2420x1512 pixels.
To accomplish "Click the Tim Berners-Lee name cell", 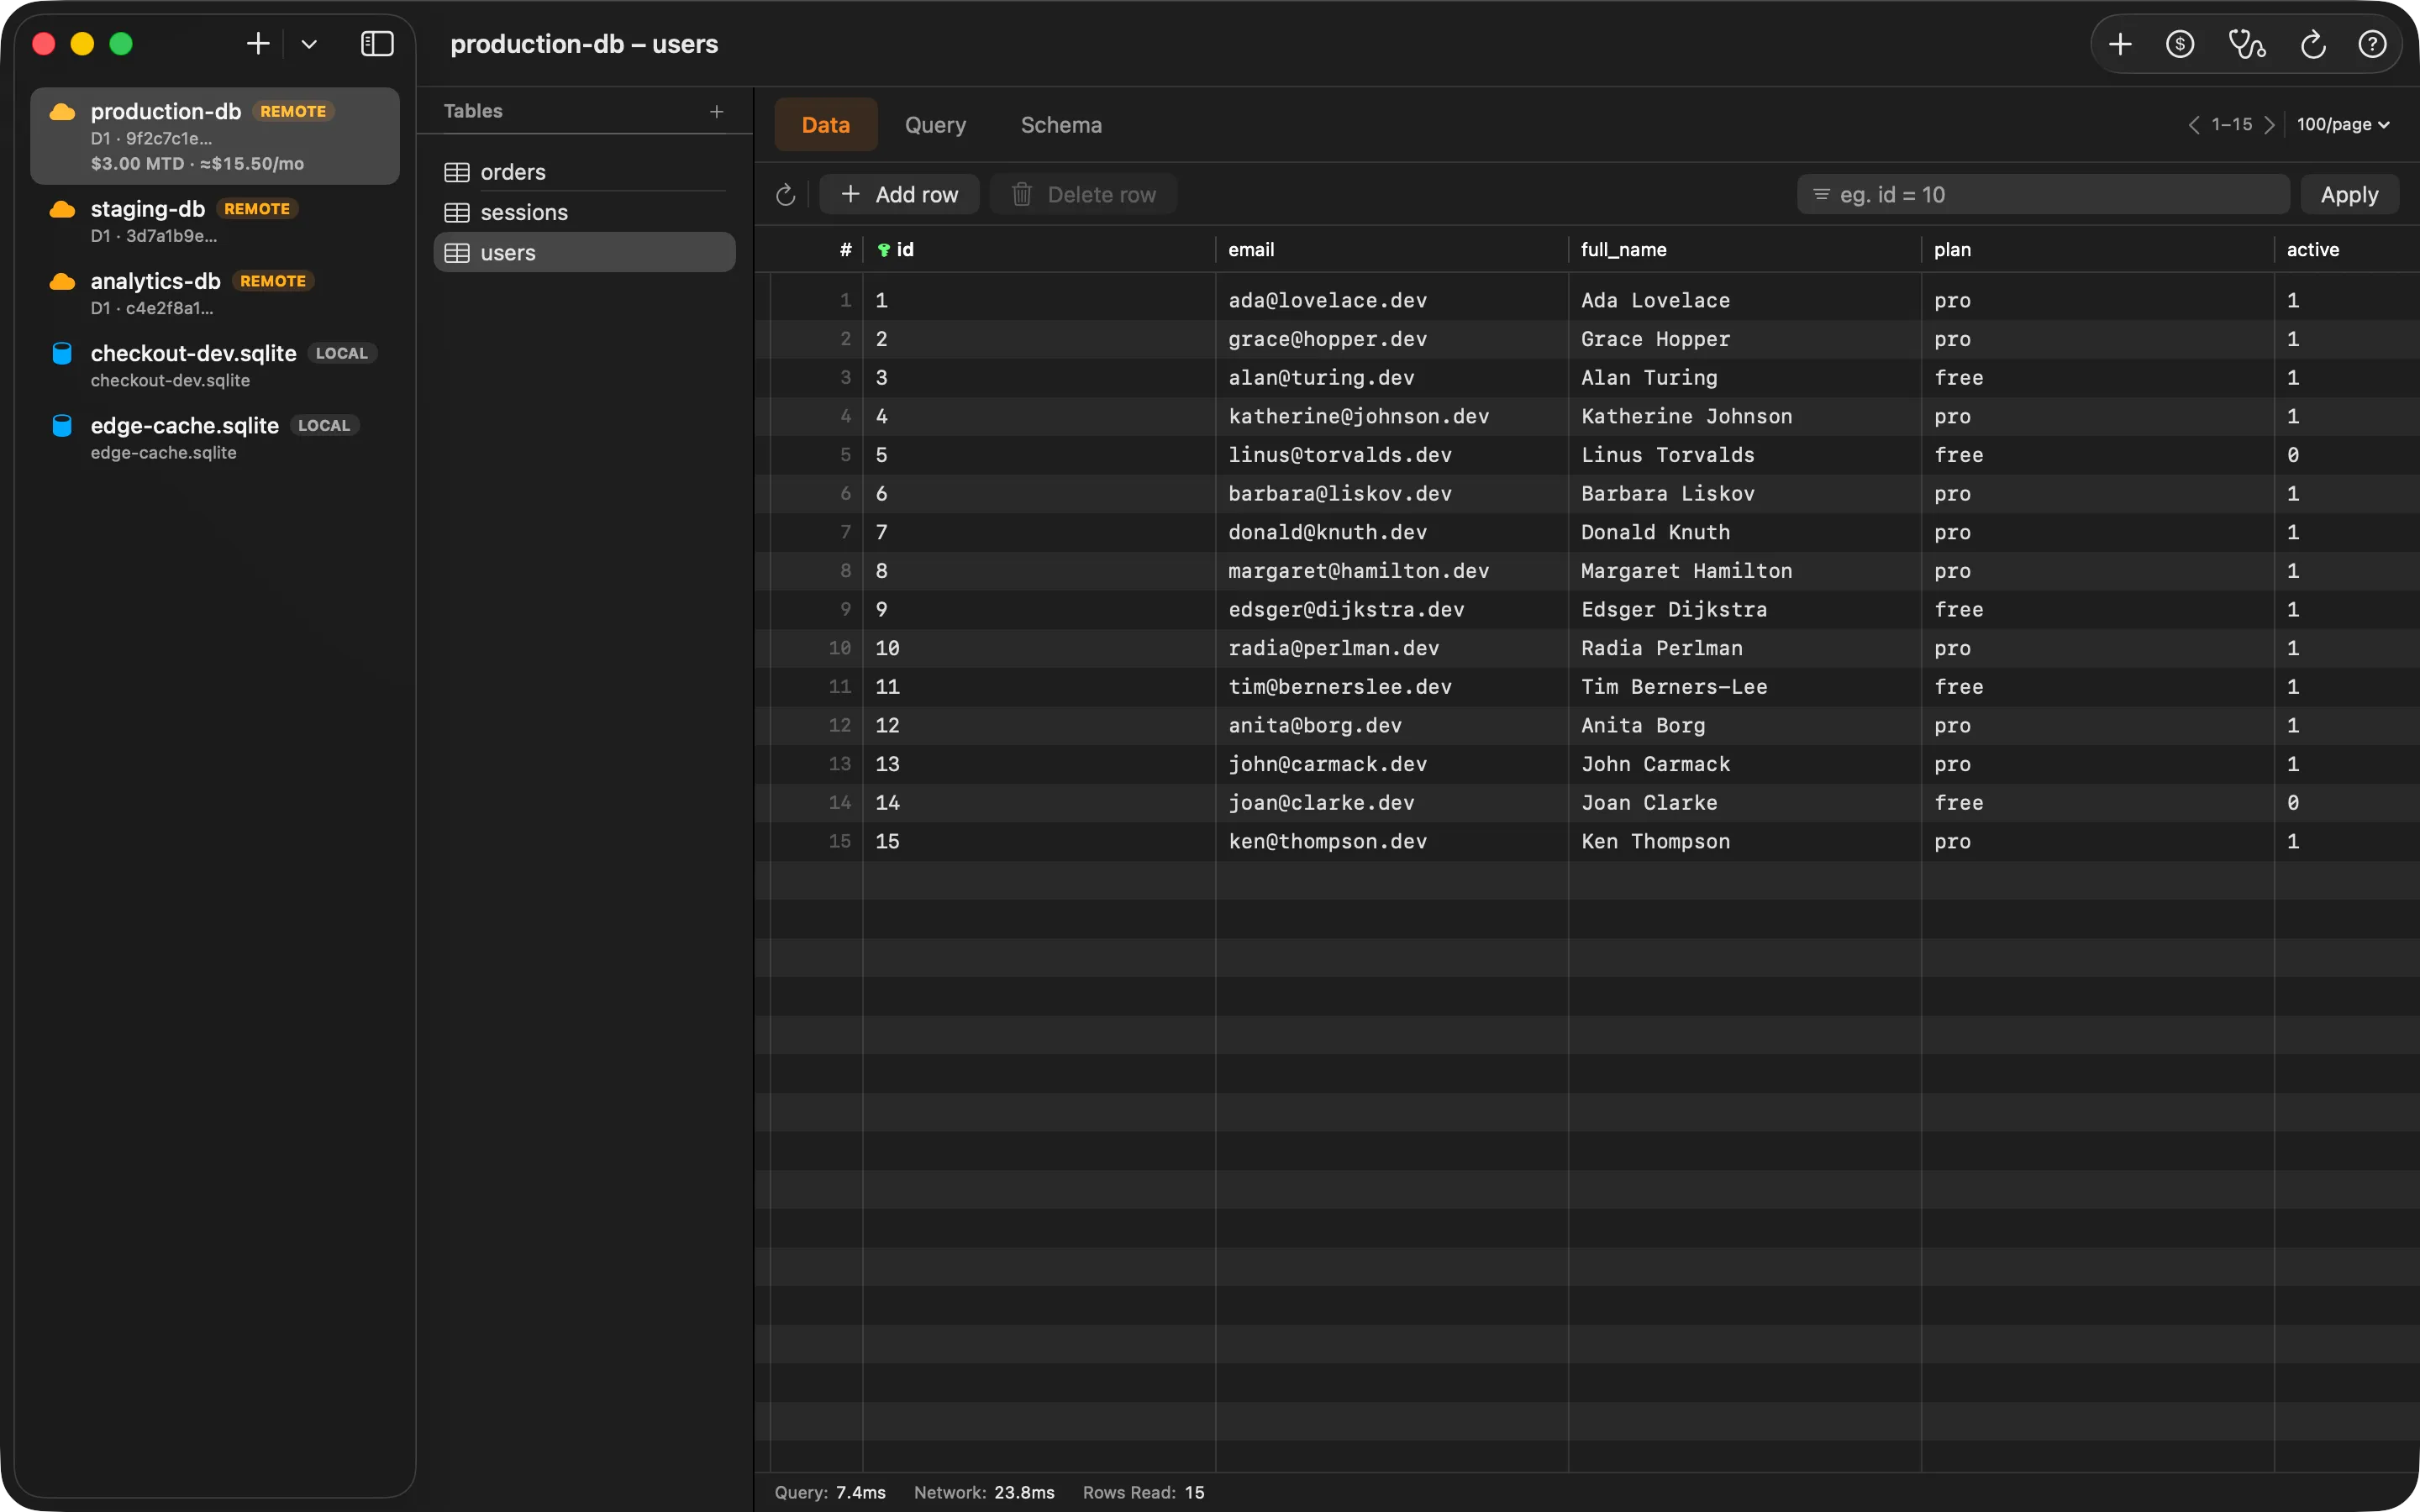I will click(x=1744, y=687).
